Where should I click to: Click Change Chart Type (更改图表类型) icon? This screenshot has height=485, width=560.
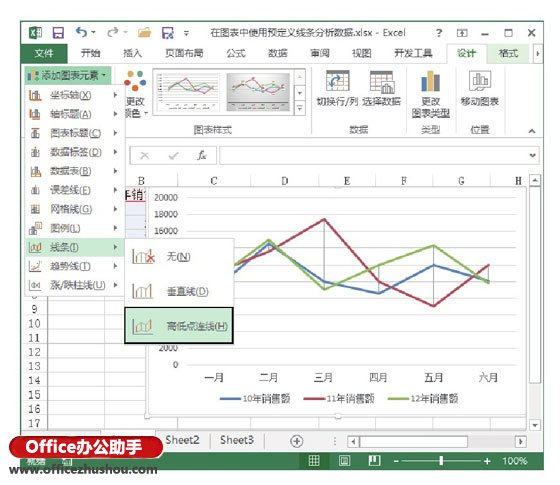[430, 81]
